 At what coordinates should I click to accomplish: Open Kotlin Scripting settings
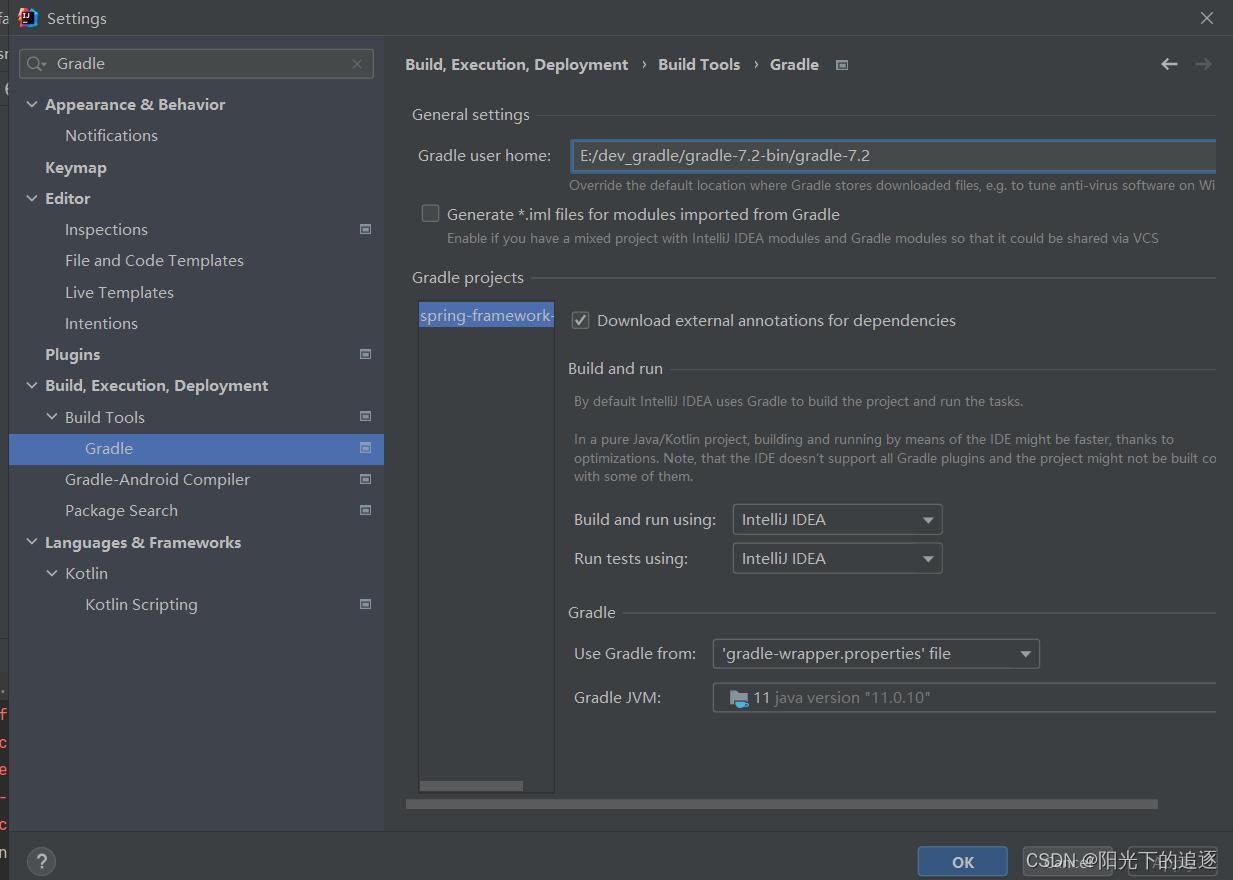[x=141, y=604]
